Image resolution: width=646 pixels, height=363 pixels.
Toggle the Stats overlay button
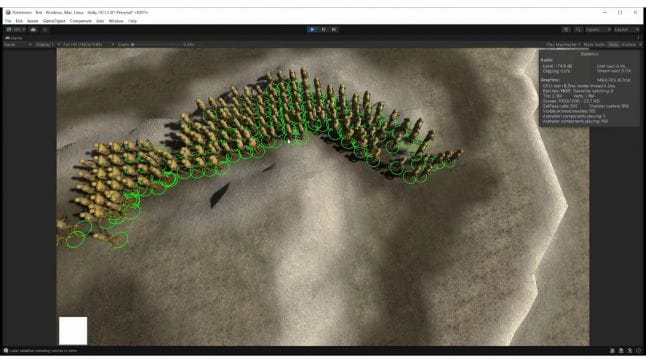[x=613, y=44]
